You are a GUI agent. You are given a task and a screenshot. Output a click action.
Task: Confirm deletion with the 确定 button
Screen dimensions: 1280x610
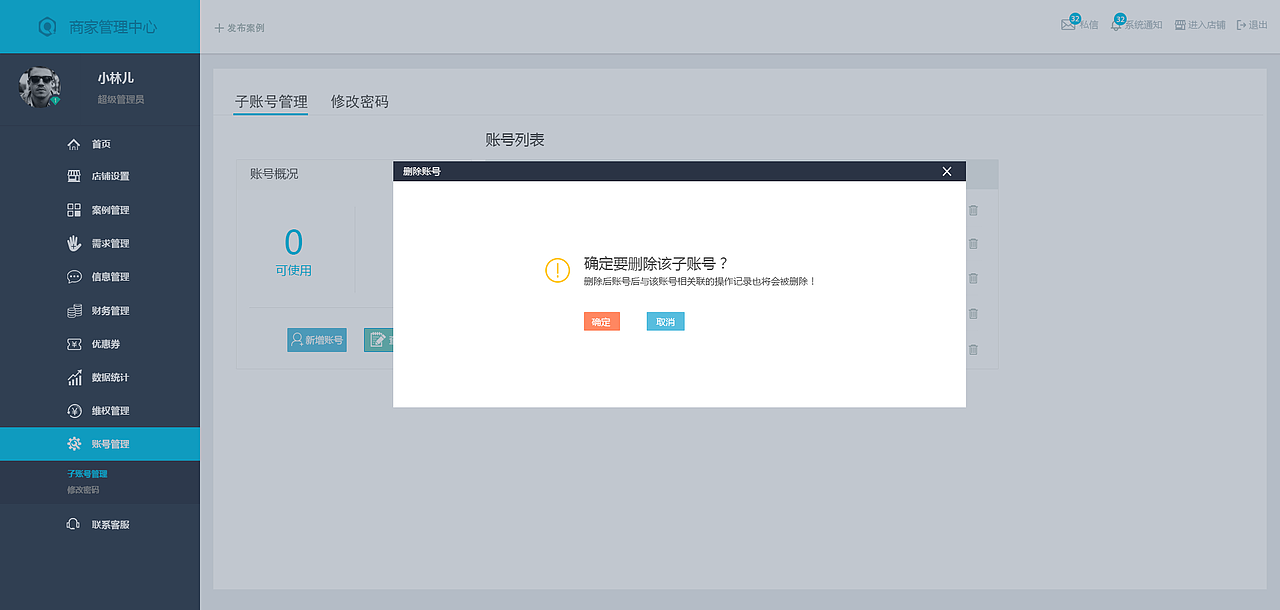601,321
